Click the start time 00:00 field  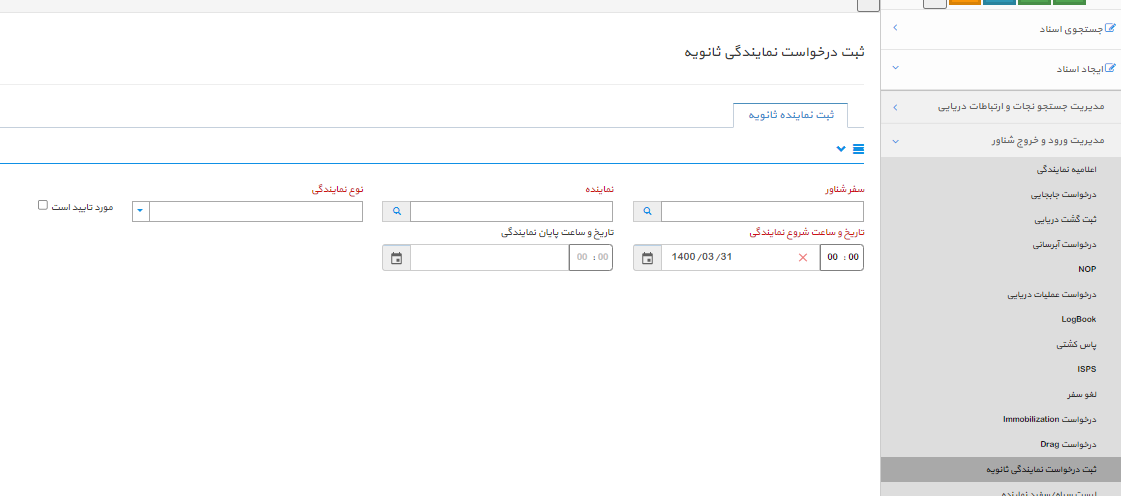[x=841, y=258]
